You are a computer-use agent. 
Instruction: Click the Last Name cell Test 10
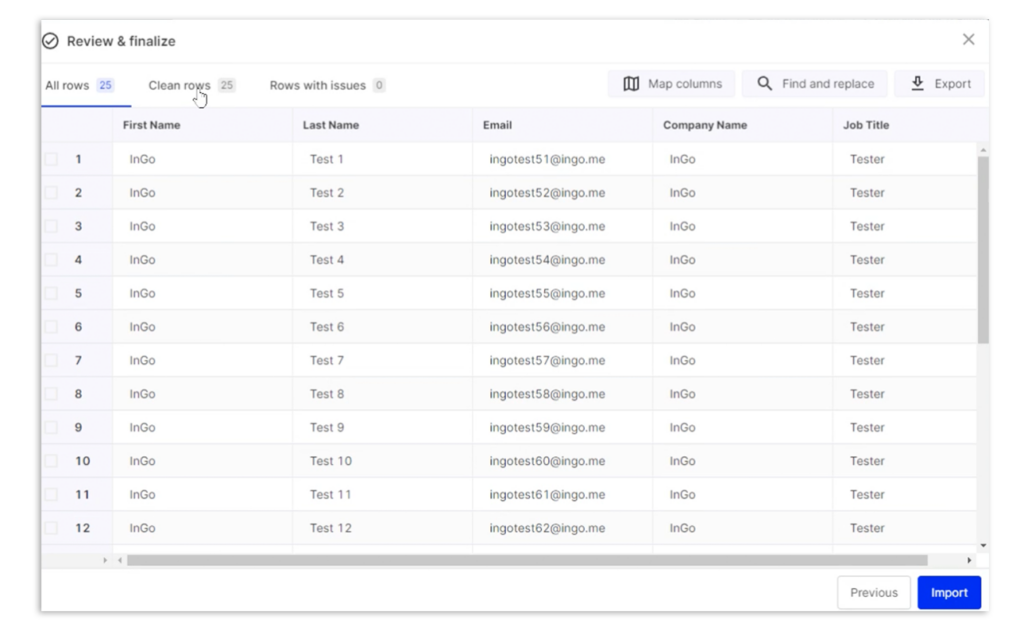point(383,461)
